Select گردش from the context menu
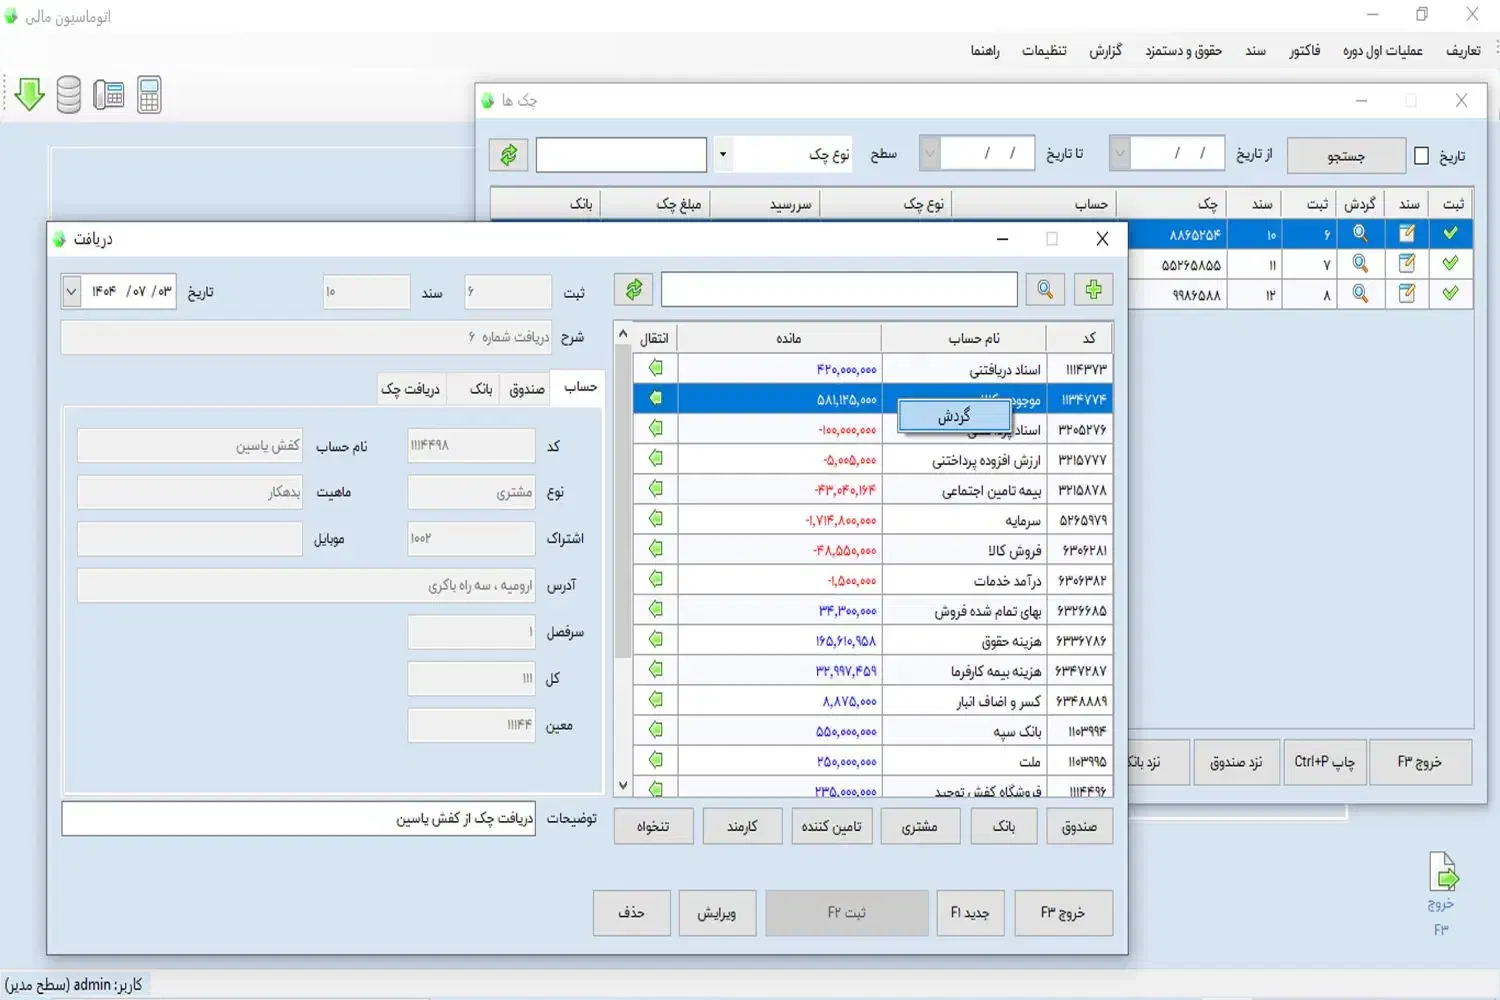Viewport: 1500px width, 1000px height. pos(953,416)
